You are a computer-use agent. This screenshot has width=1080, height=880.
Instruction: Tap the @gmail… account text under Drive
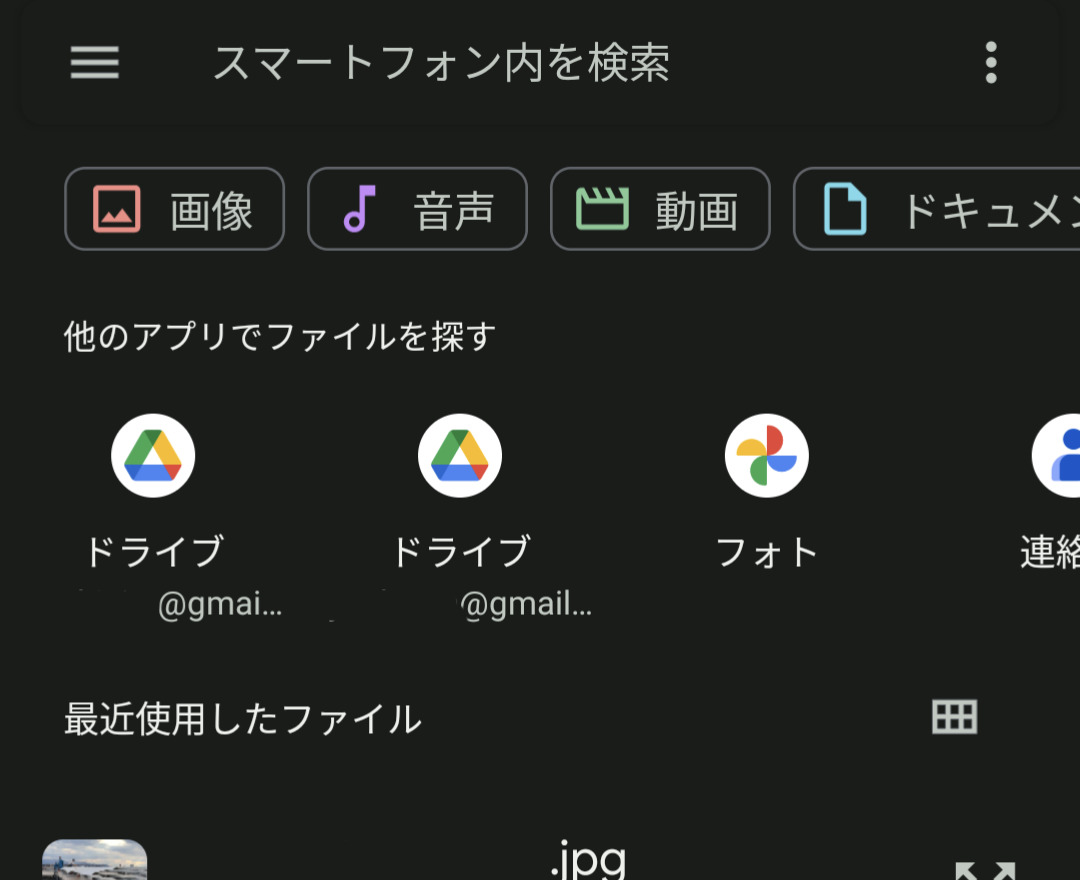click(x=526, y=605)
